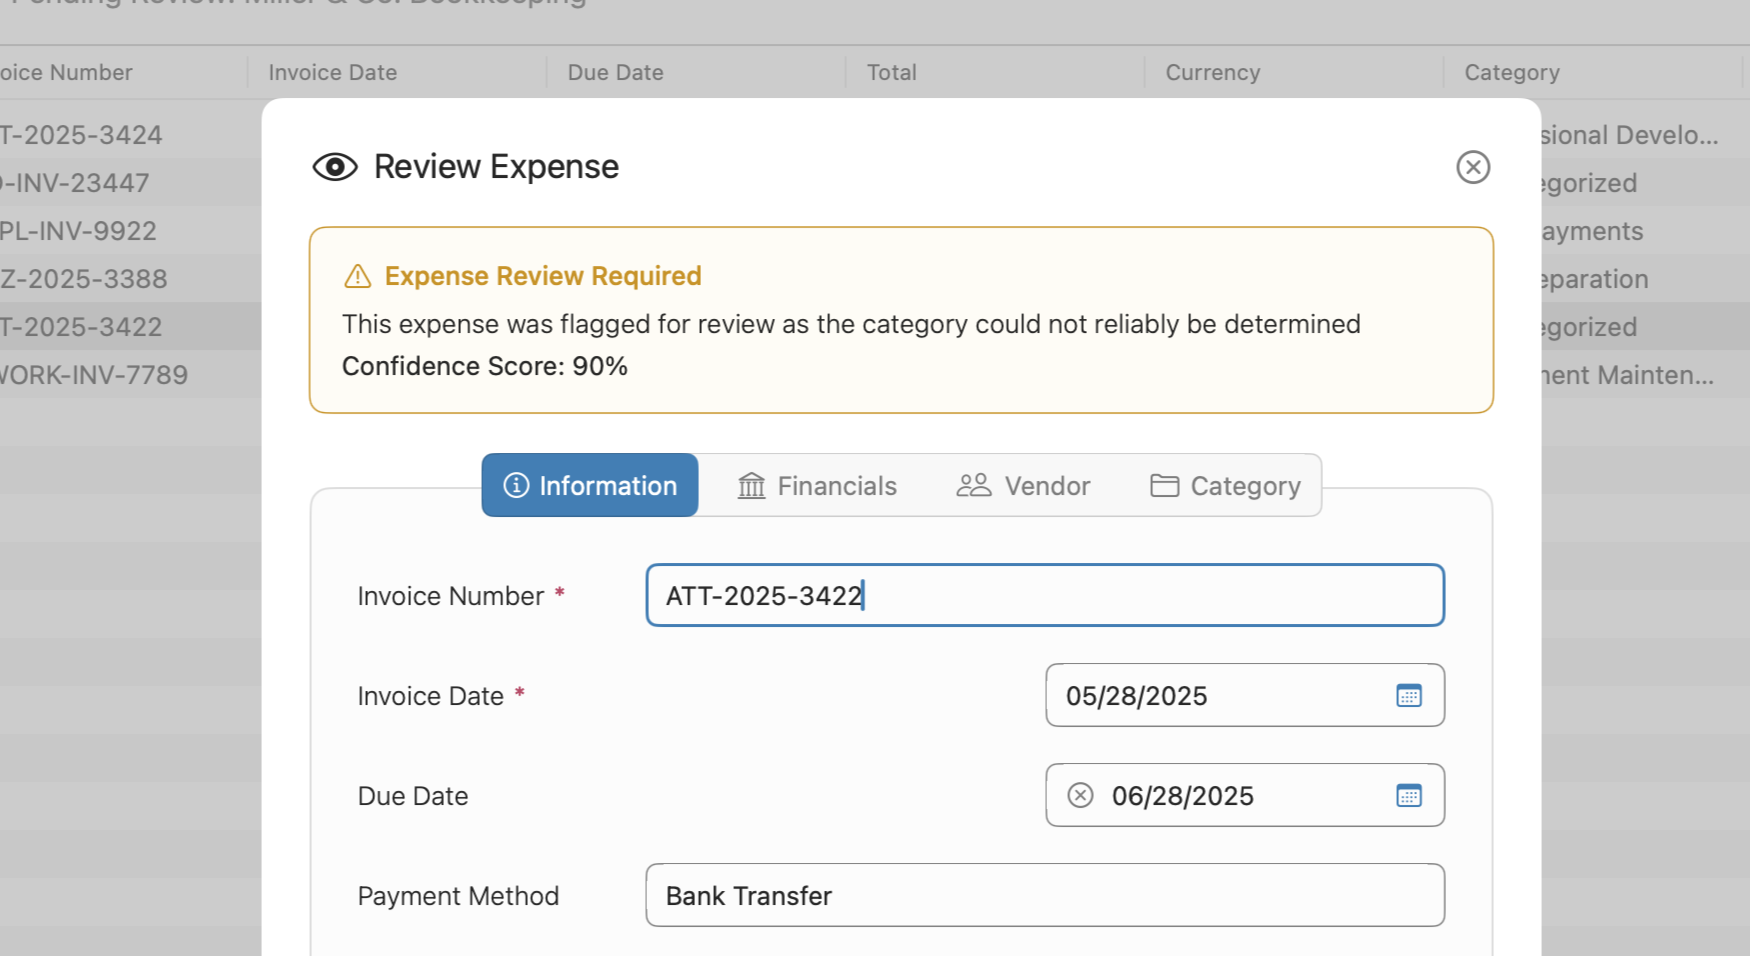Sort the table by the Category column
This screenshot has width=1750, height=956.
click(x=1511, y=72)
